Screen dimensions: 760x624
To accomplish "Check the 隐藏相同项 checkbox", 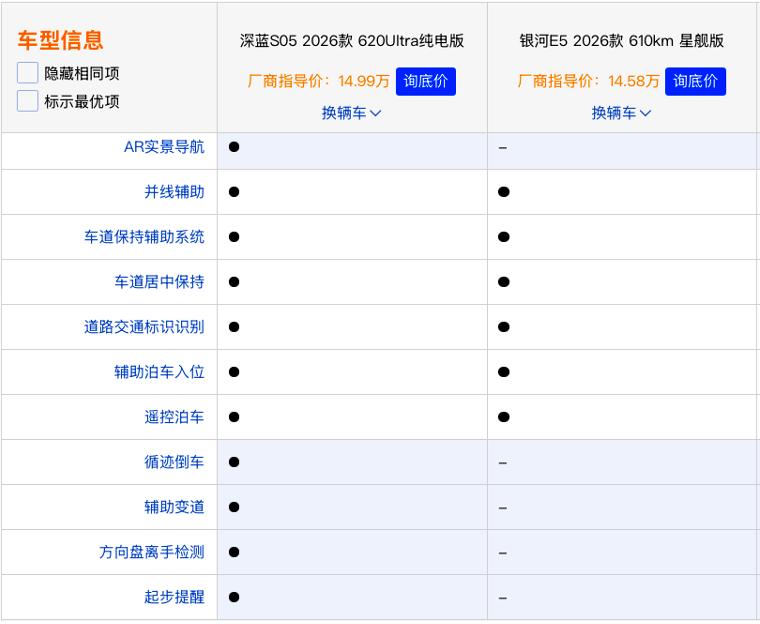I will click(28, 73).
